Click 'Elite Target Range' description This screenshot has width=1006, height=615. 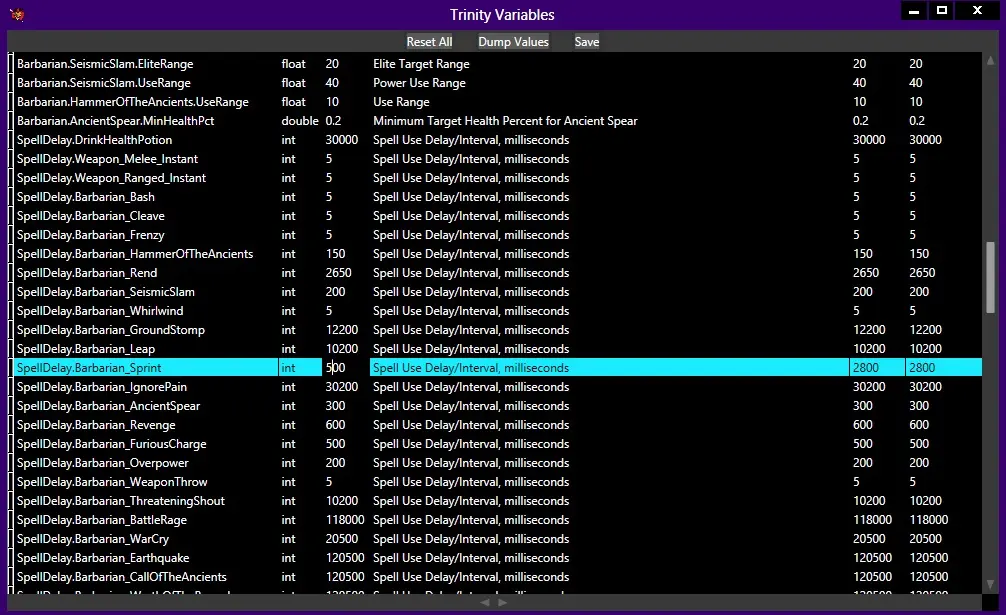click(x=421, y=63)
